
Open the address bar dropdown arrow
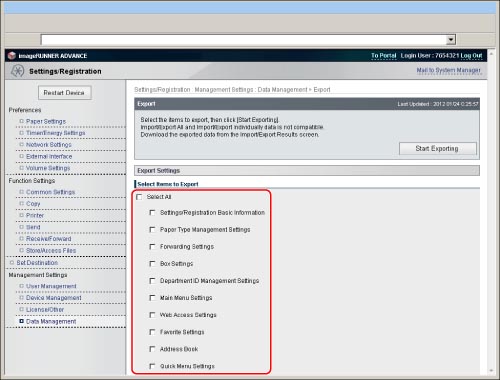click(x=451, y=40)
